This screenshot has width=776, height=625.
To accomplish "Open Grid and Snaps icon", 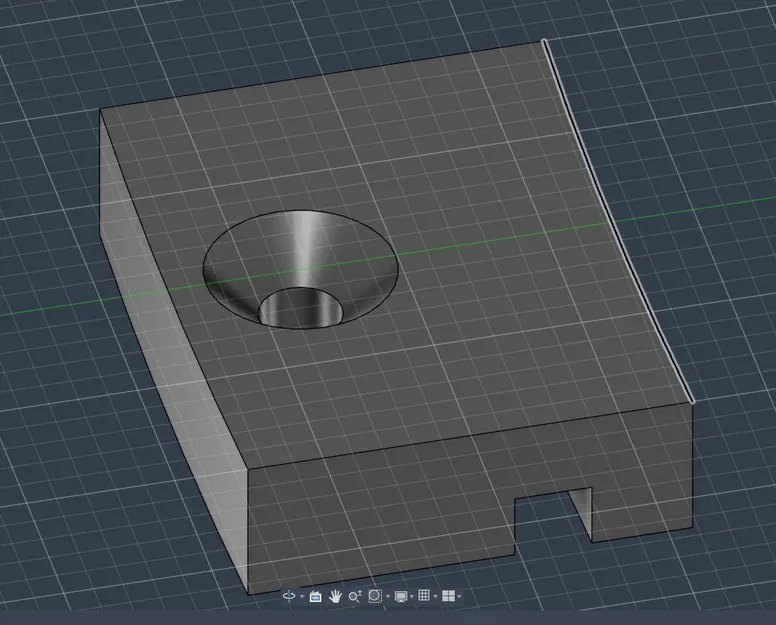I will pos(424,595).
